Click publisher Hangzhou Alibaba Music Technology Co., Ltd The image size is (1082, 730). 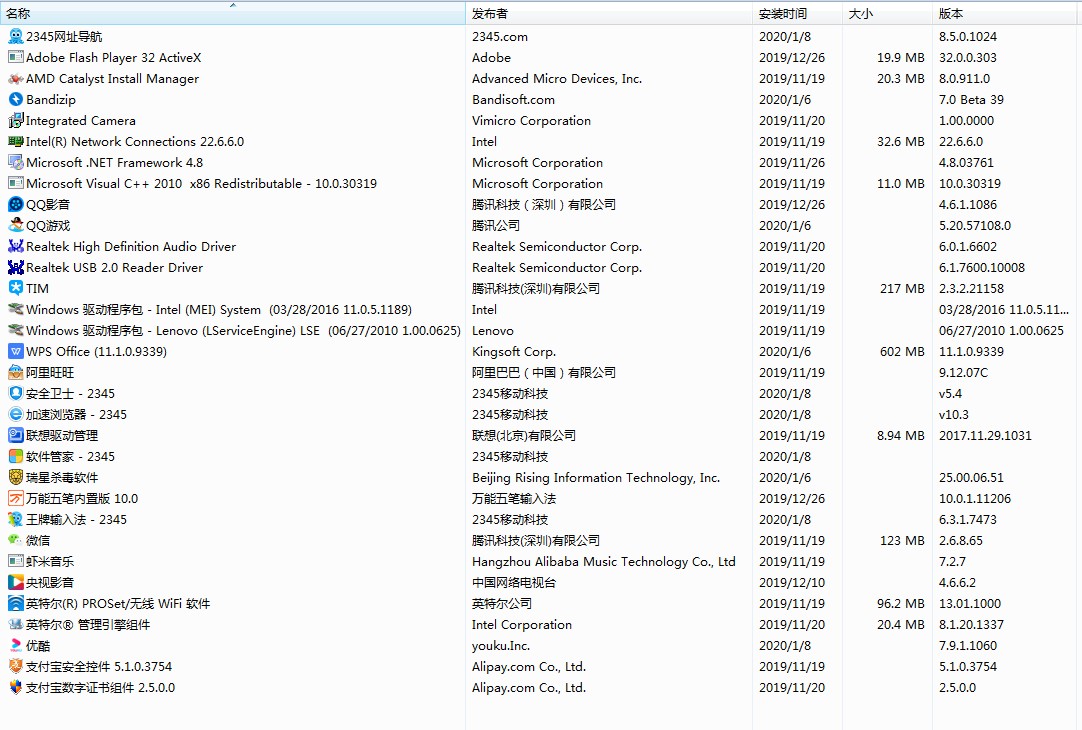[x=604, y=562]
